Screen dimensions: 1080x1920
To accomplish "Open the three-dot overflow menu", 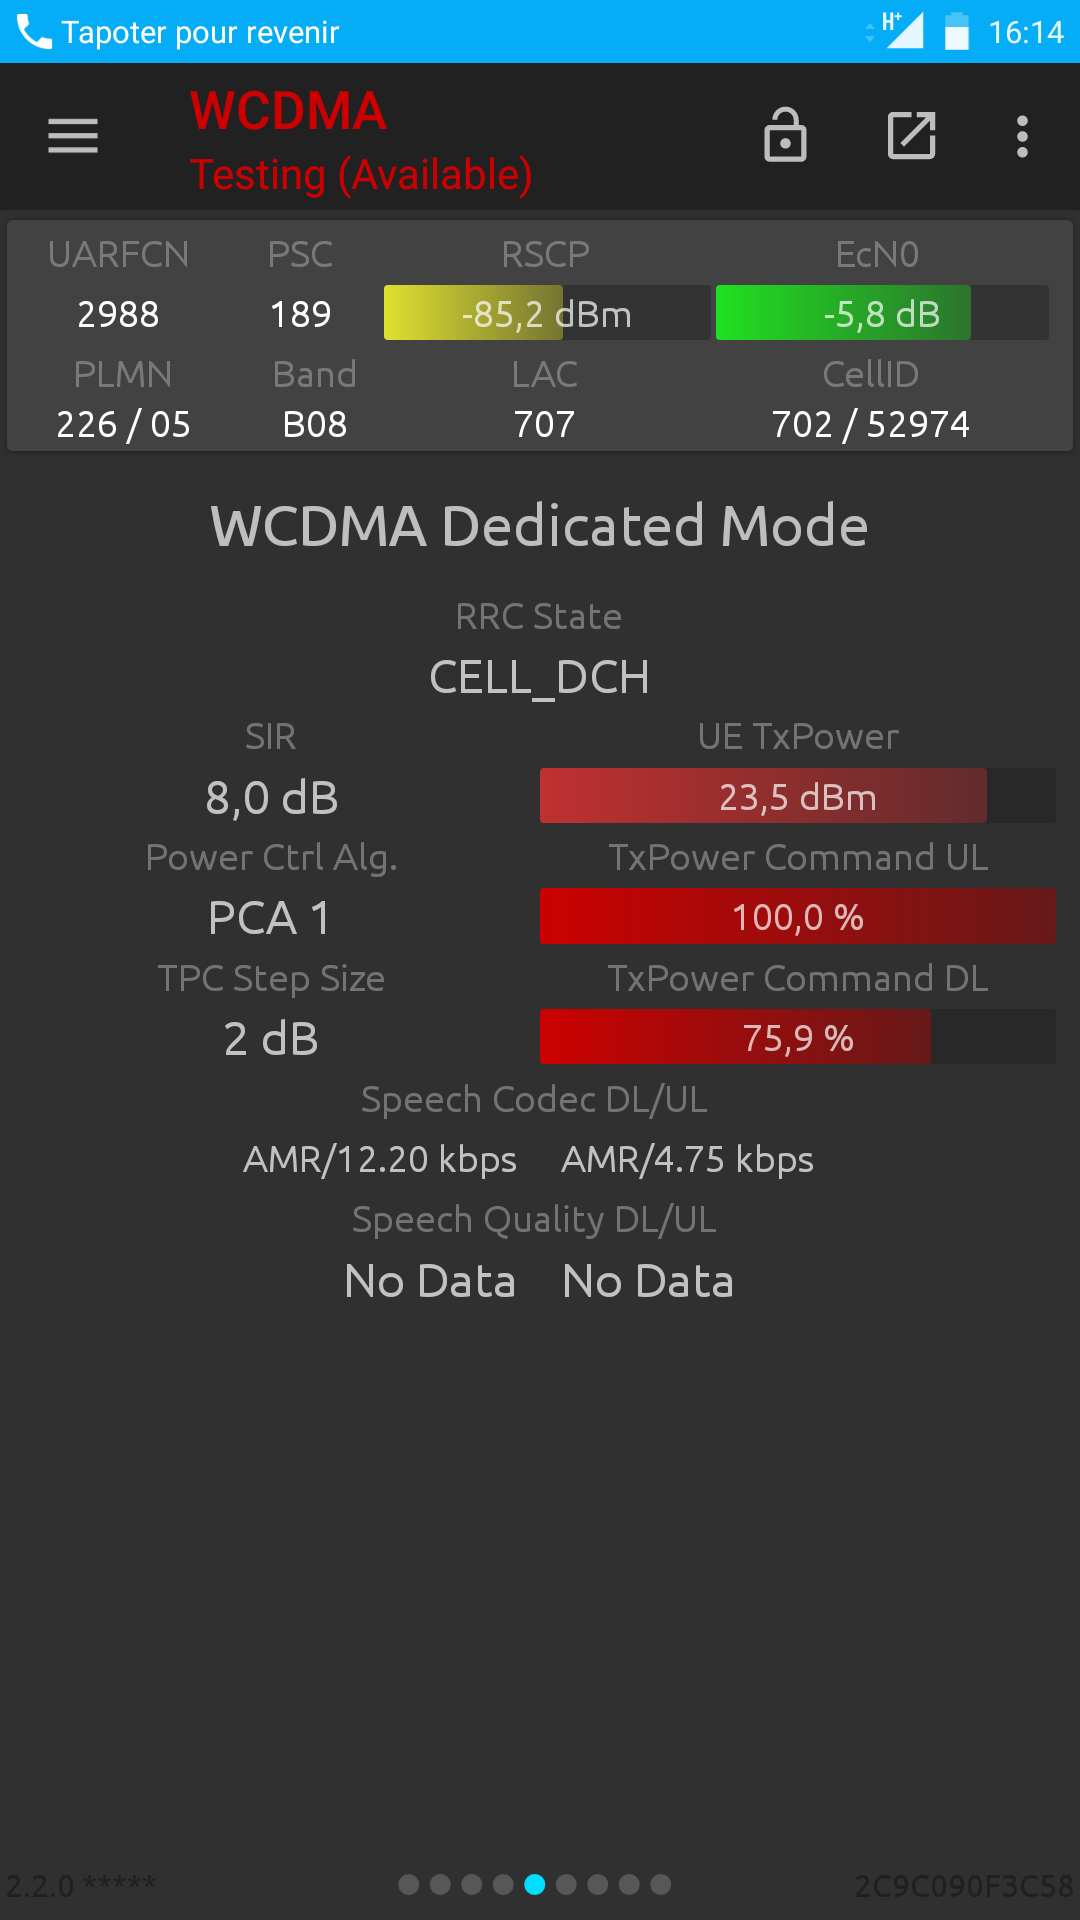I will [1022, 136].
